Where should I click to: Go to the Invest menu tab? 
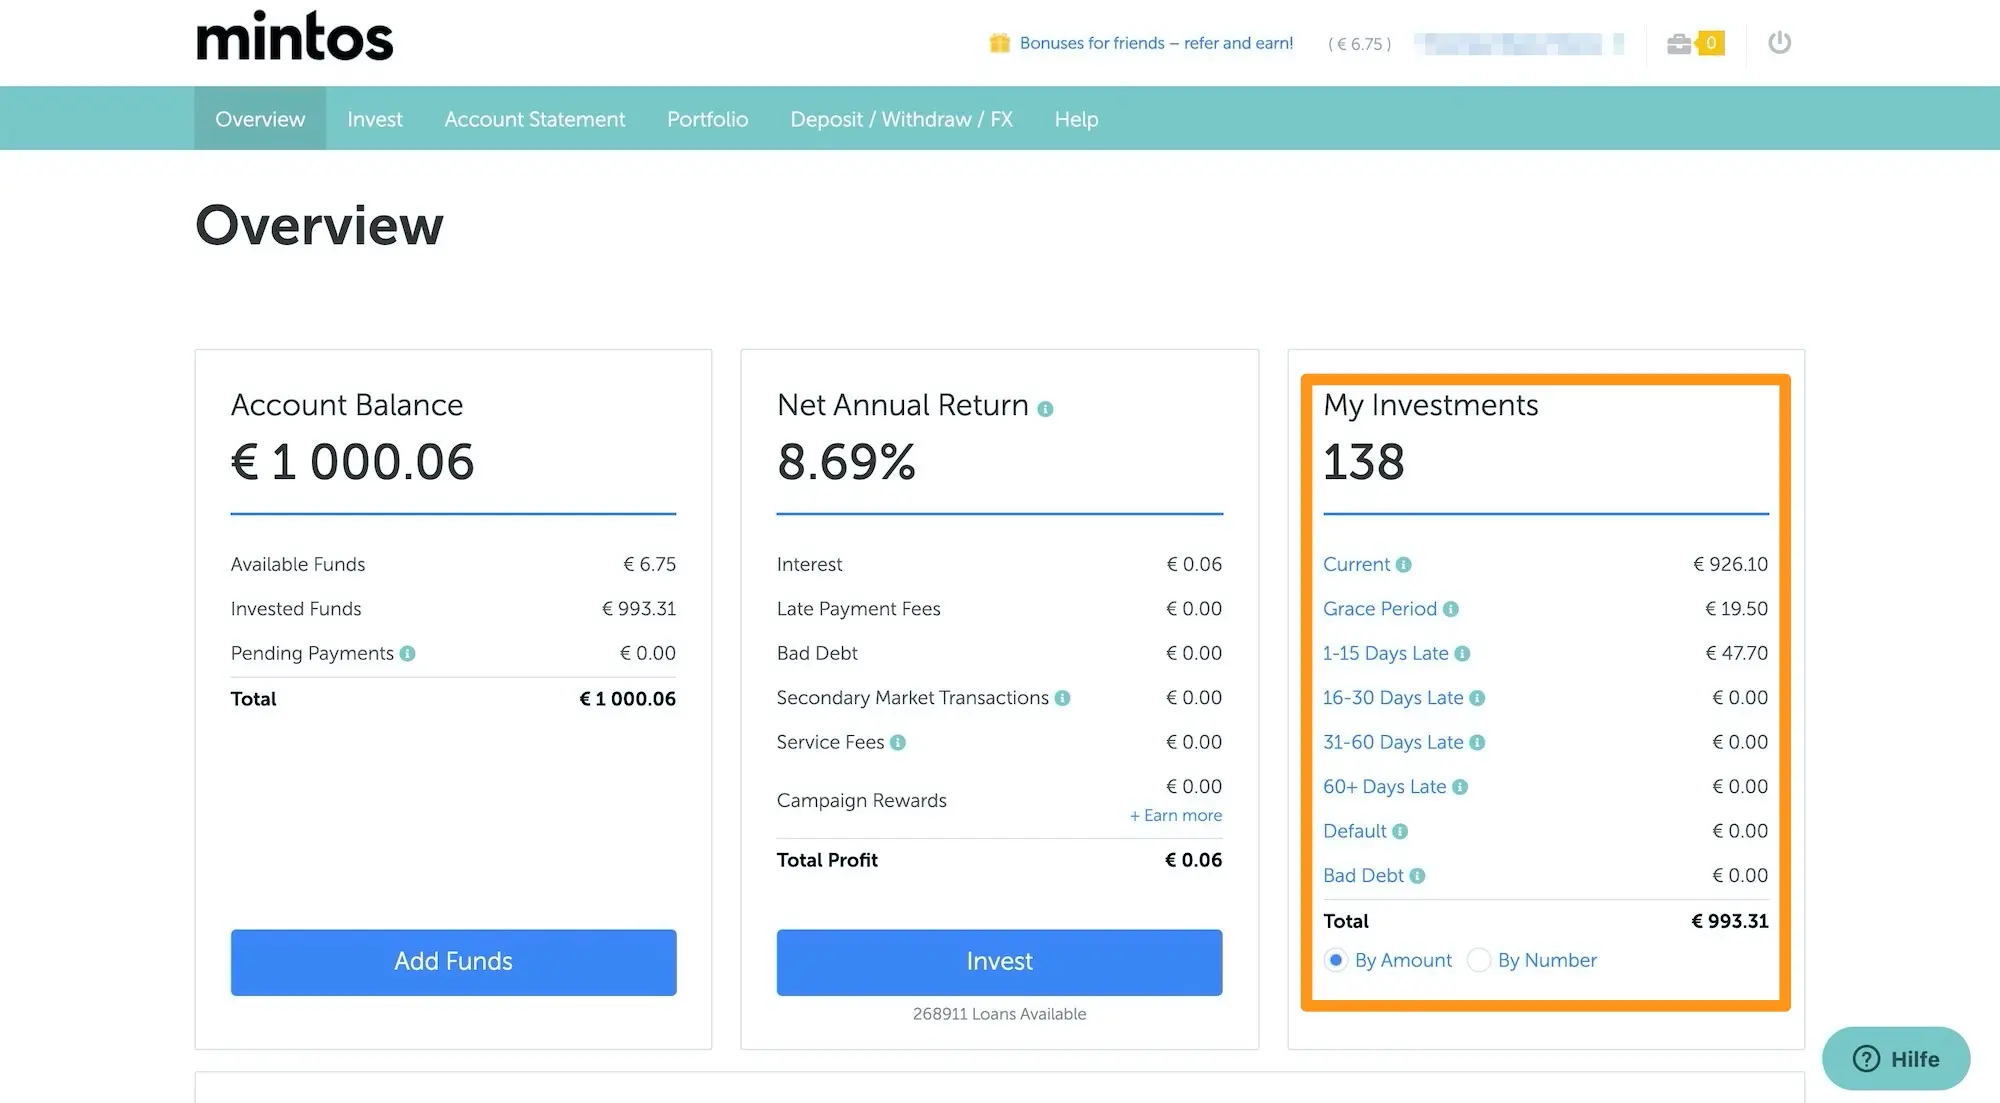point(375,119)
